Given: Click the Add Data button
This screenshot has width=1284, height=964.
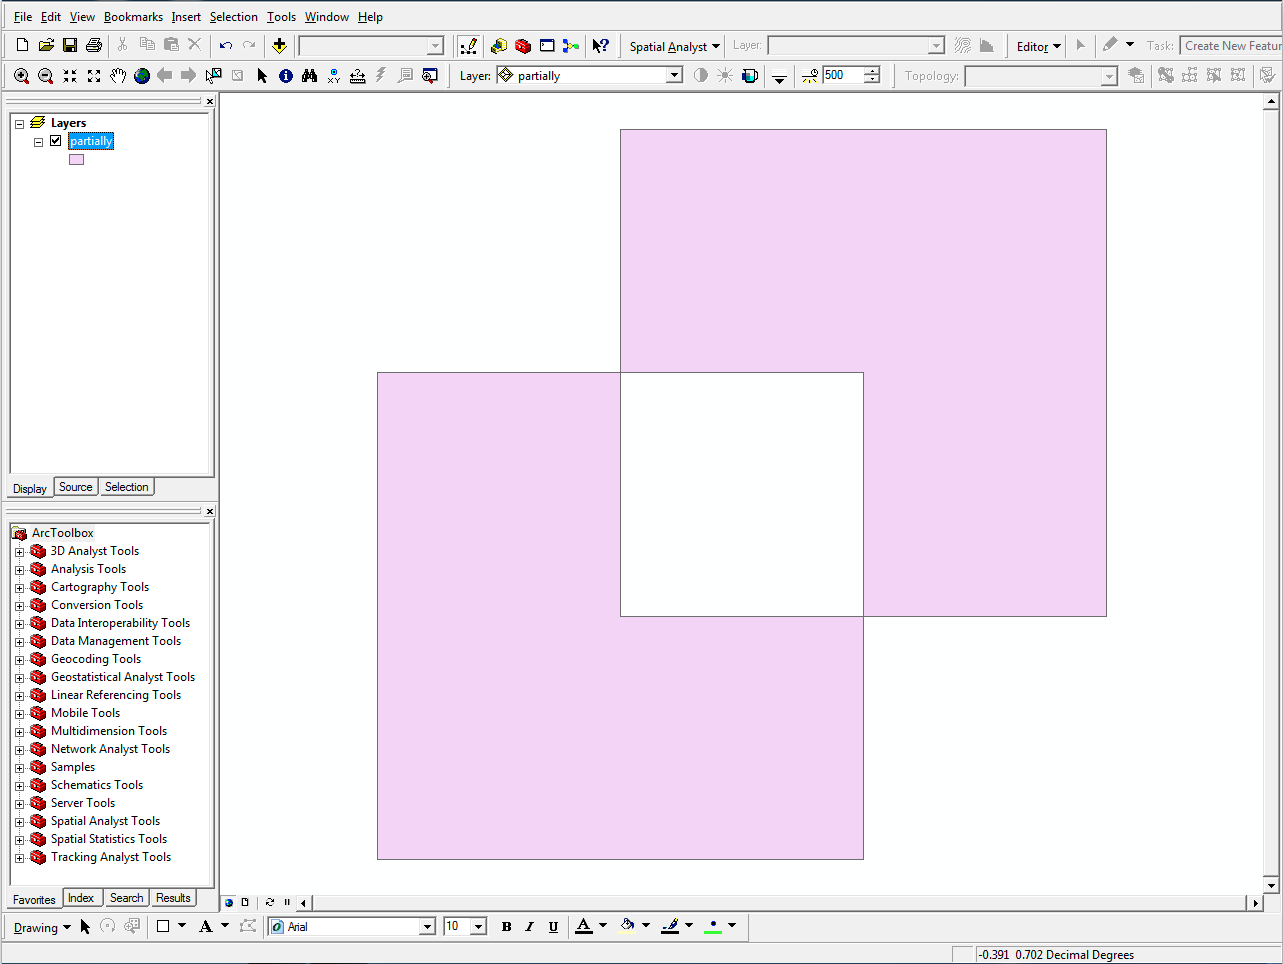Looking at the screenshot, I should click(x=279, y=46).
